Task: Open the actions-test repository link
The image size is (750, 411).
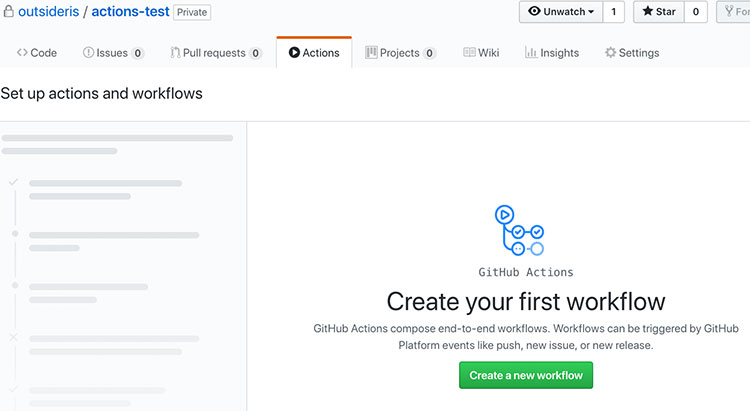Action: click(130, 11)
